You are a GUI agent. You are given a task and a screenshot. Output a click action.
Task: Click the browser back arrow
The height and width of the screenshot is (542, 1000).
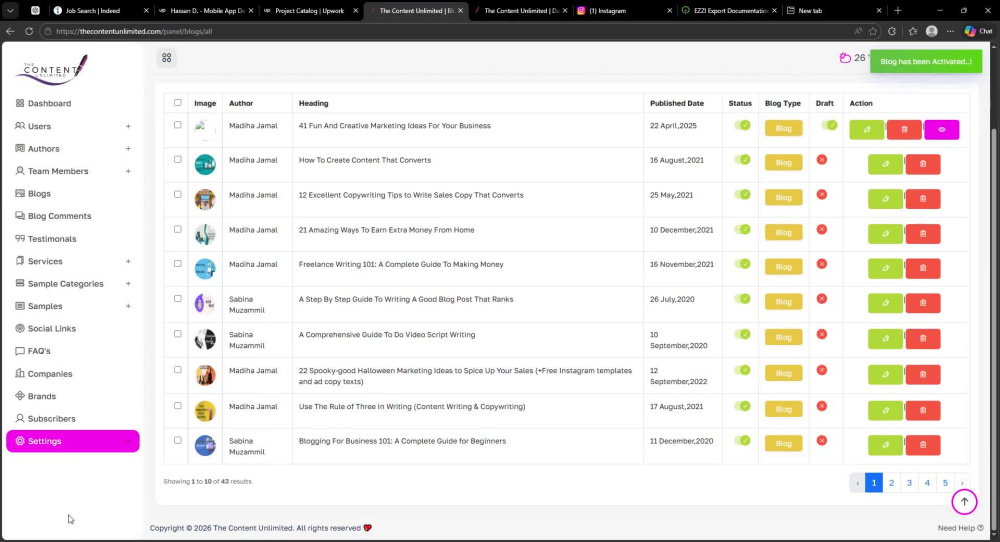(10, 31)
